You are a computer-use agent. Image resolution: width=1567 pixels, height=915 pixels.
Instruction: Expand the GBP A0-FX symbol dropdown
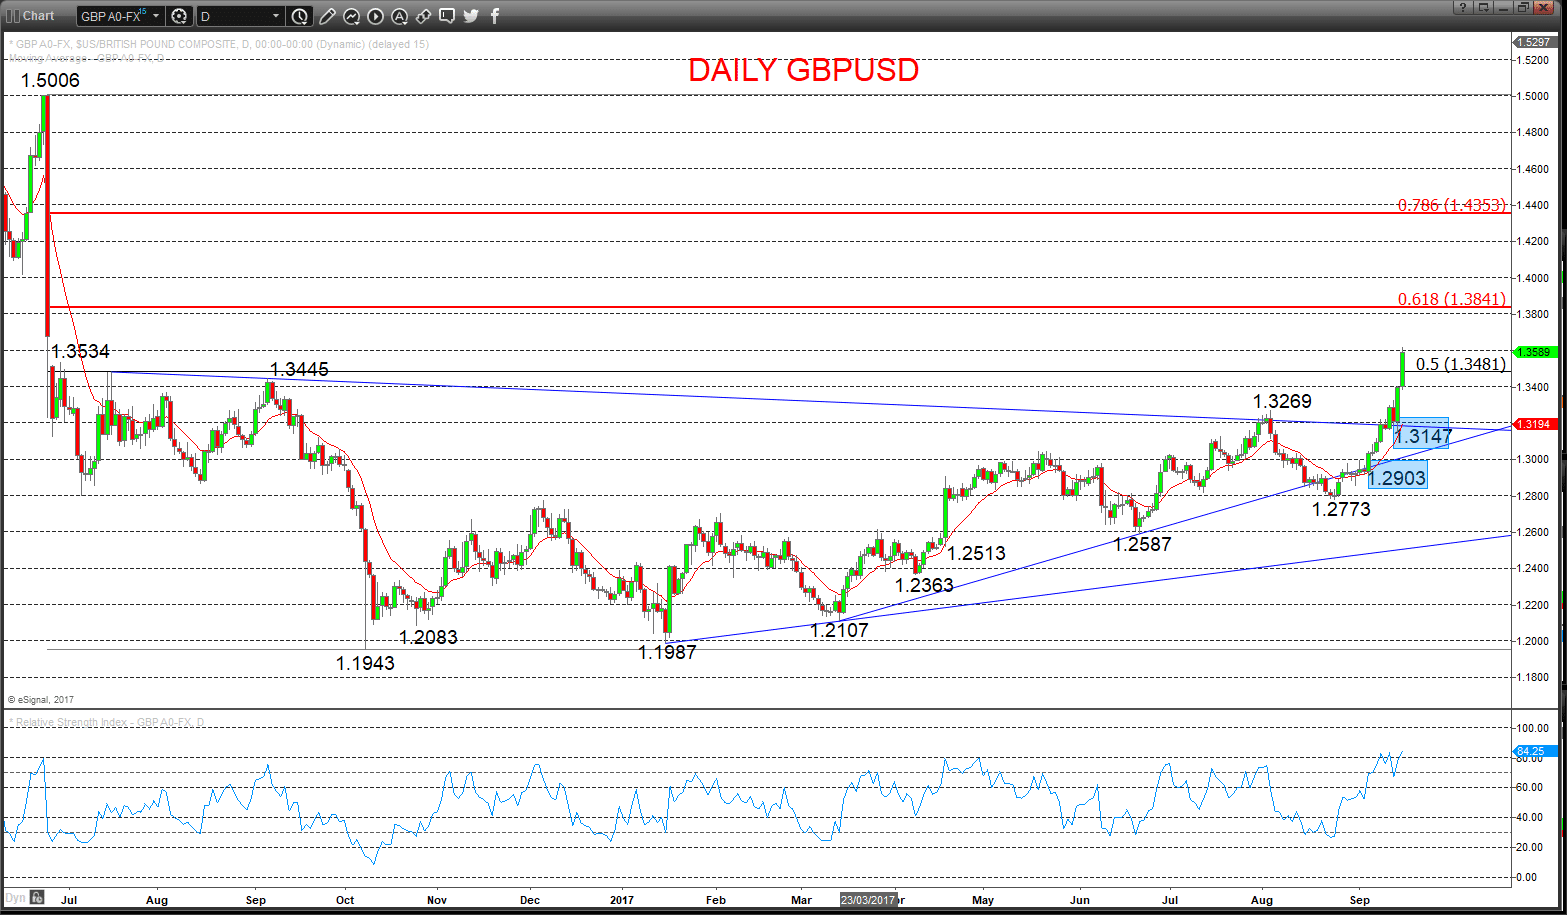(156, 16)
